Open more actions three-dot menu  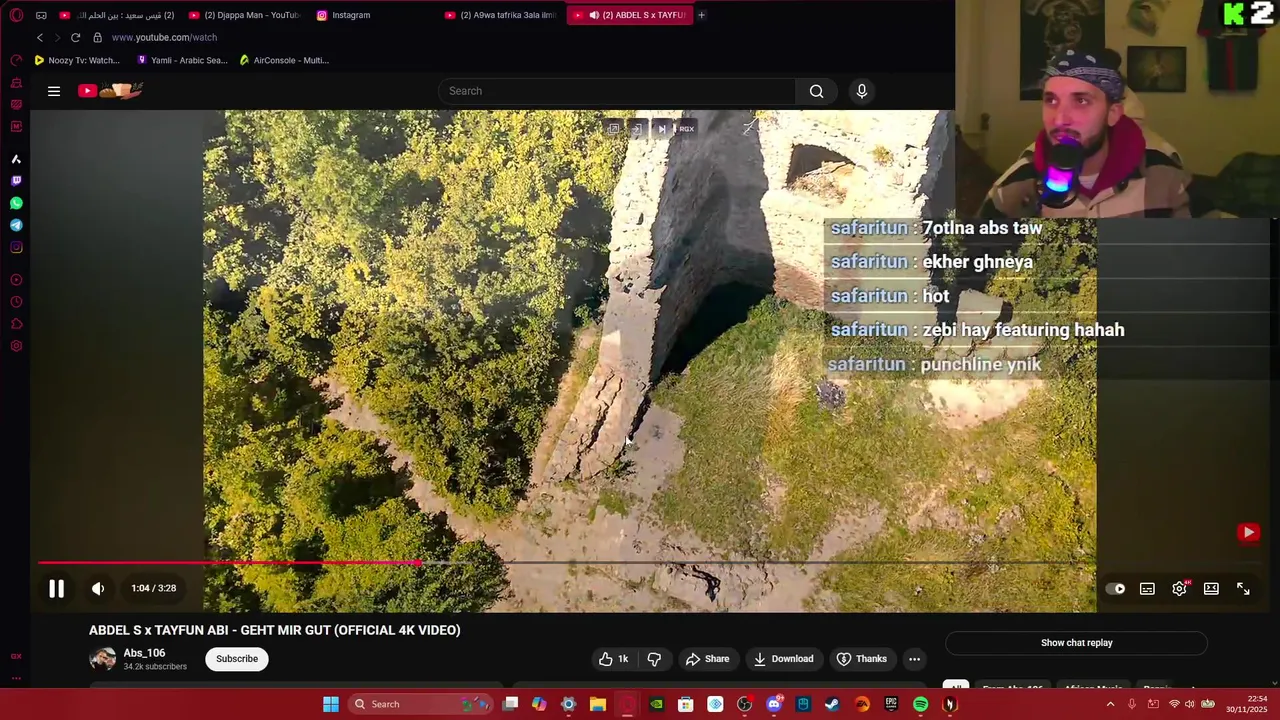(914, 659)
